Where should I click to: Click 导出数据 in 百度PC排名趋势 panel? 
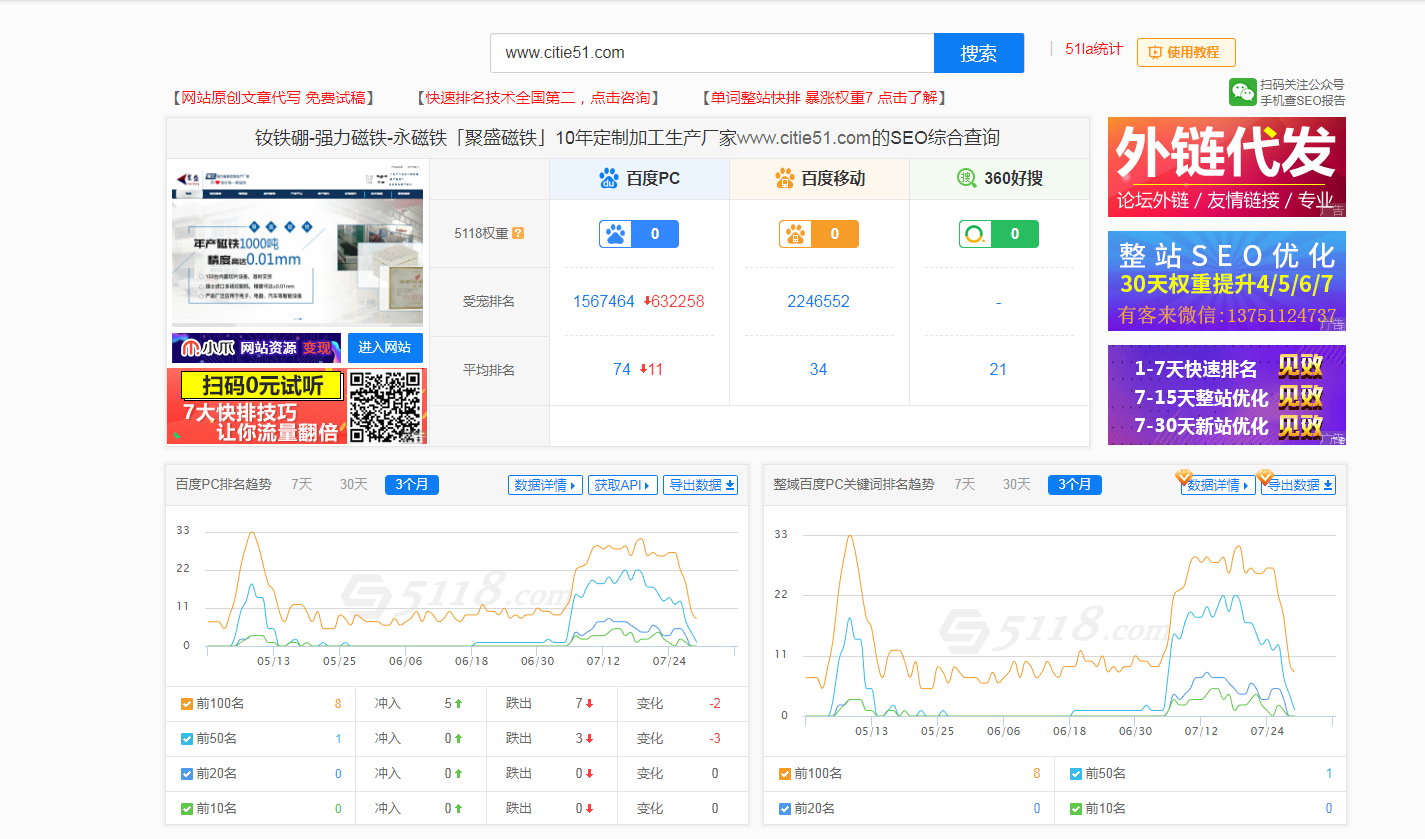[x=701, y=485]
